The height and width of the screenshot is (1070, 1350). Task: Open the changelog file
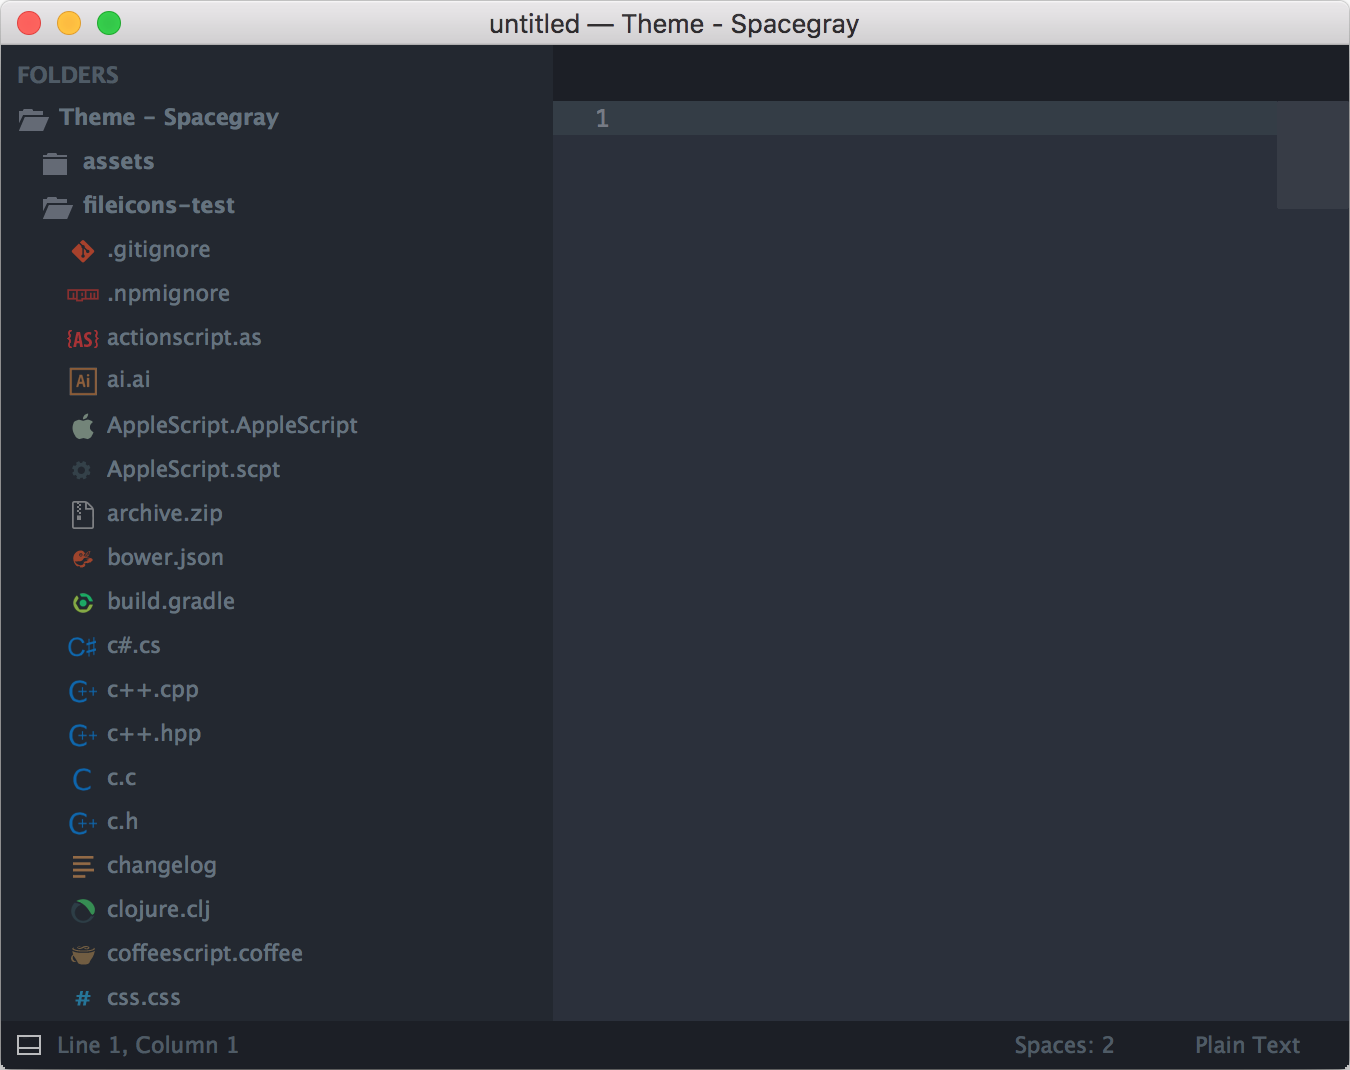[x=162, y=865]
